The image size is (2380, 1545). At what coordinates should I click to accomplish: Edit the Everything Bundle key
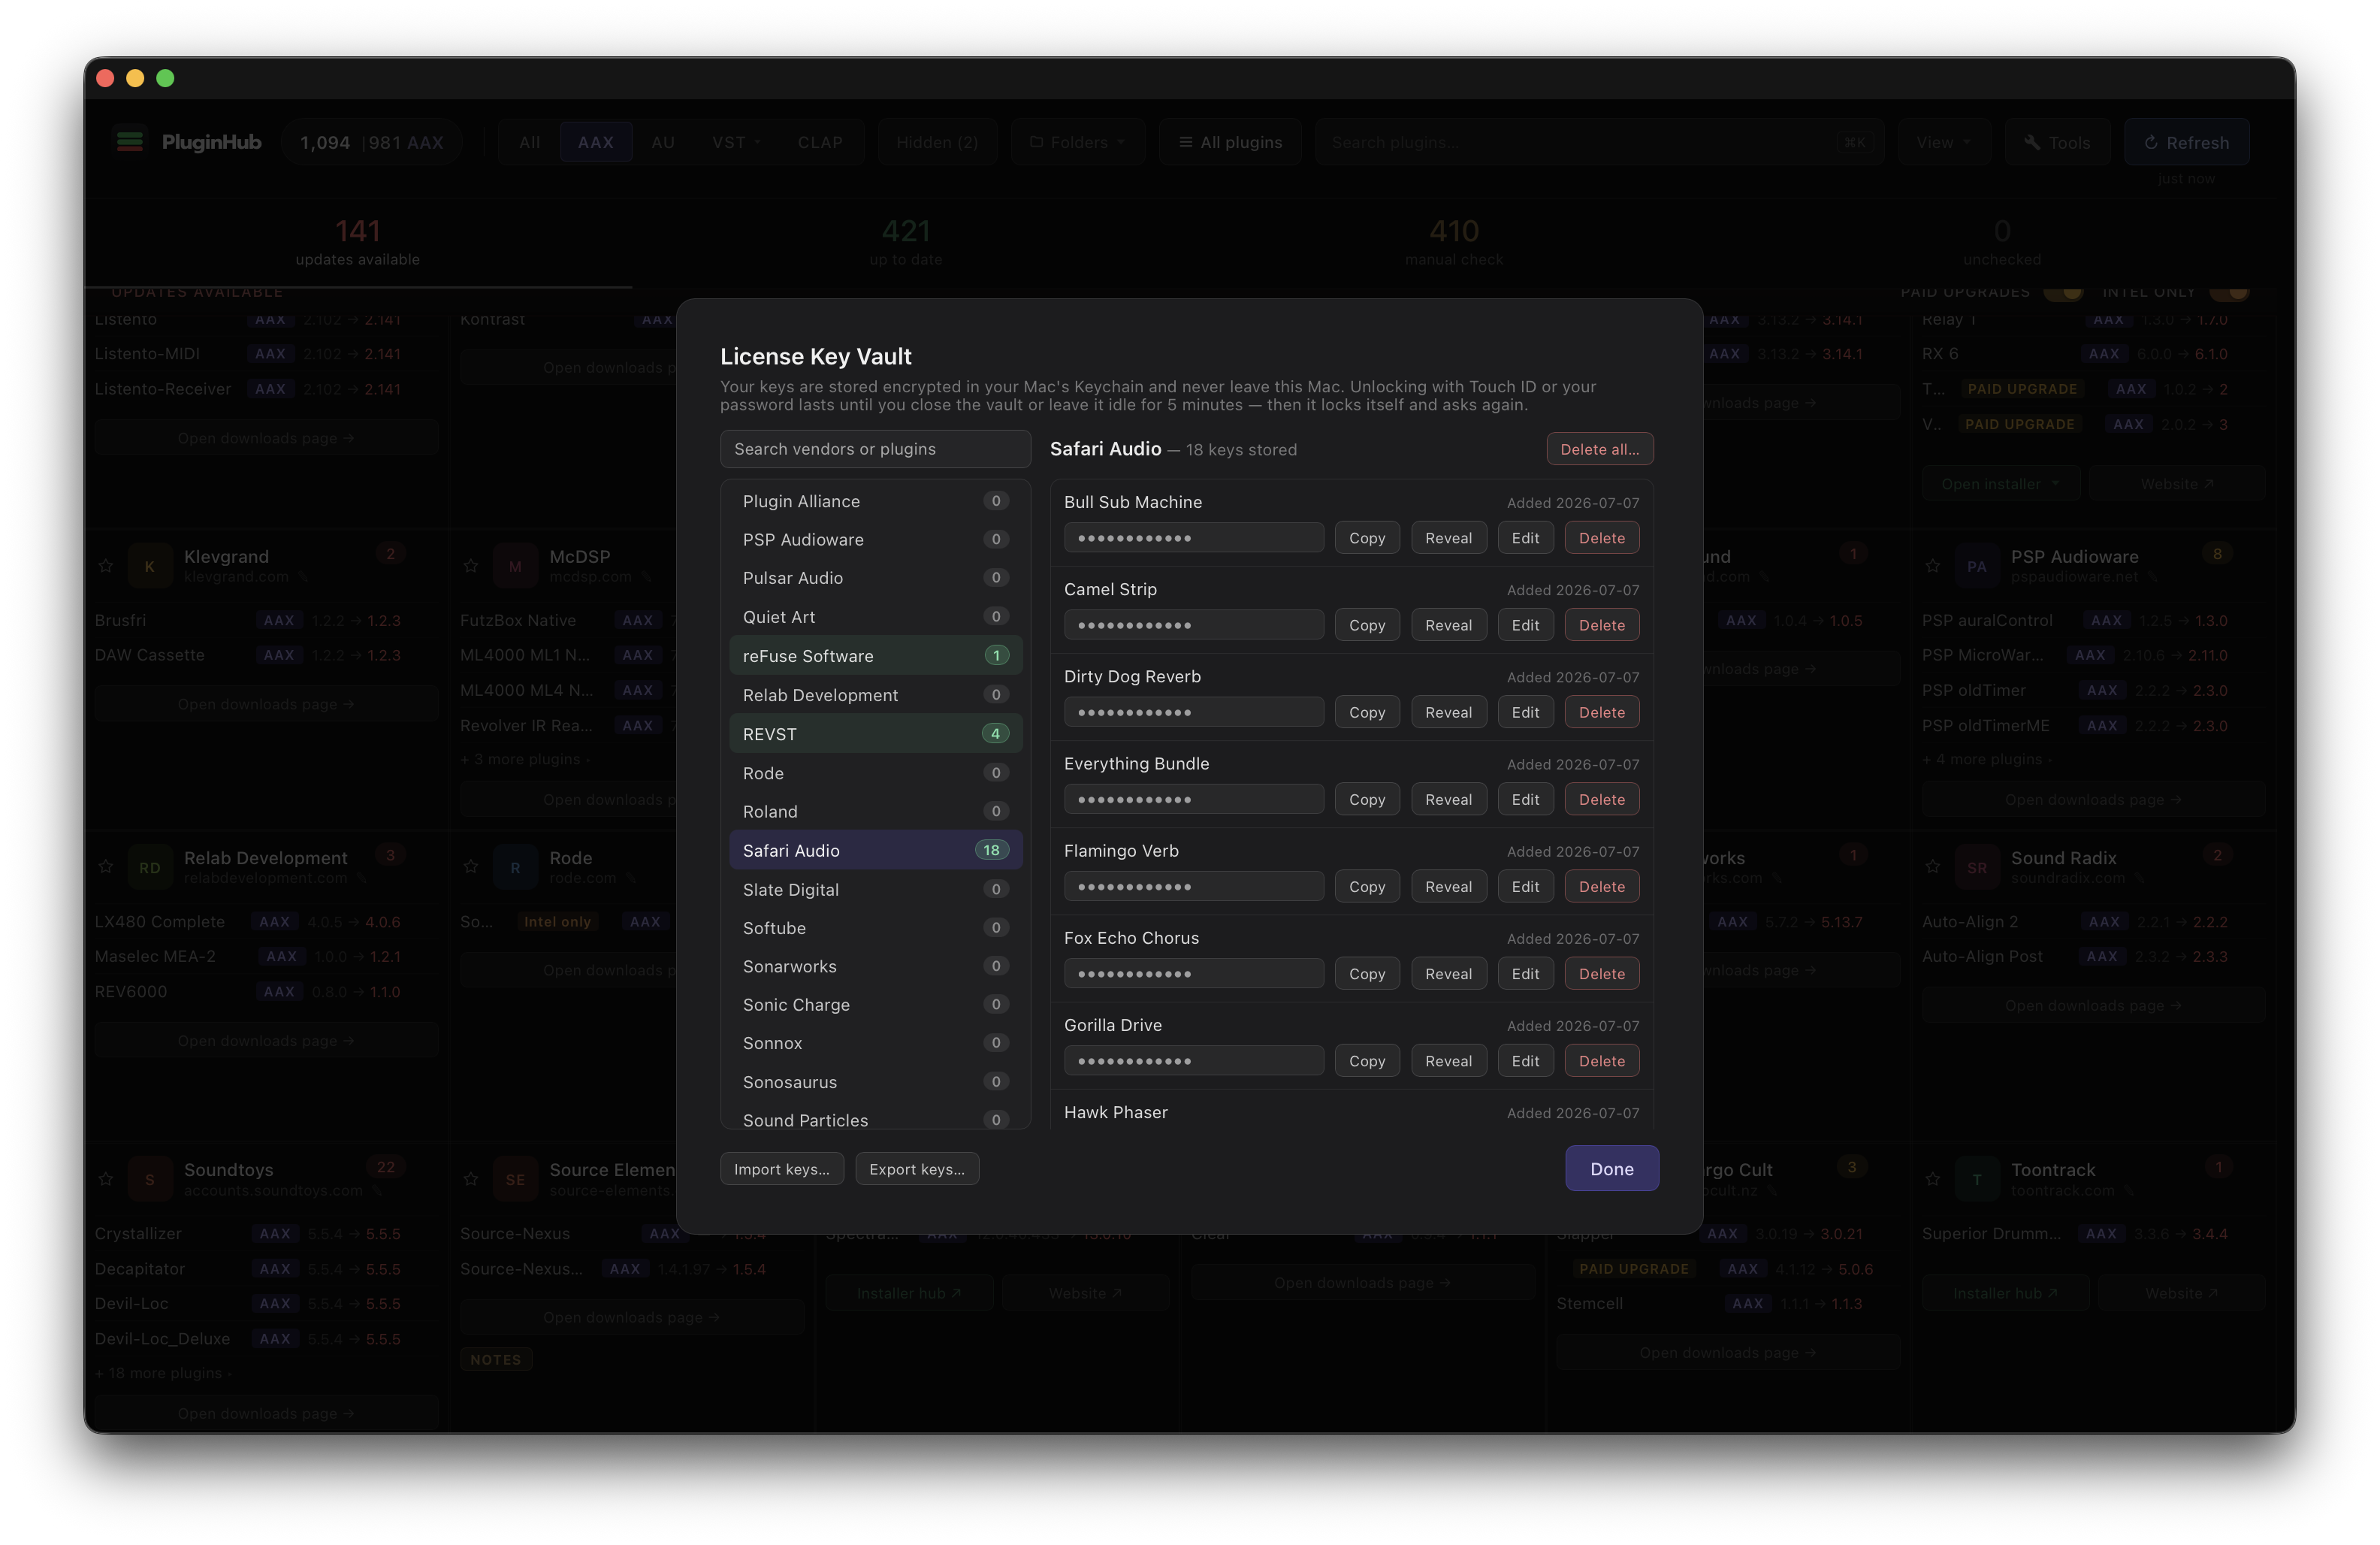1525,799
